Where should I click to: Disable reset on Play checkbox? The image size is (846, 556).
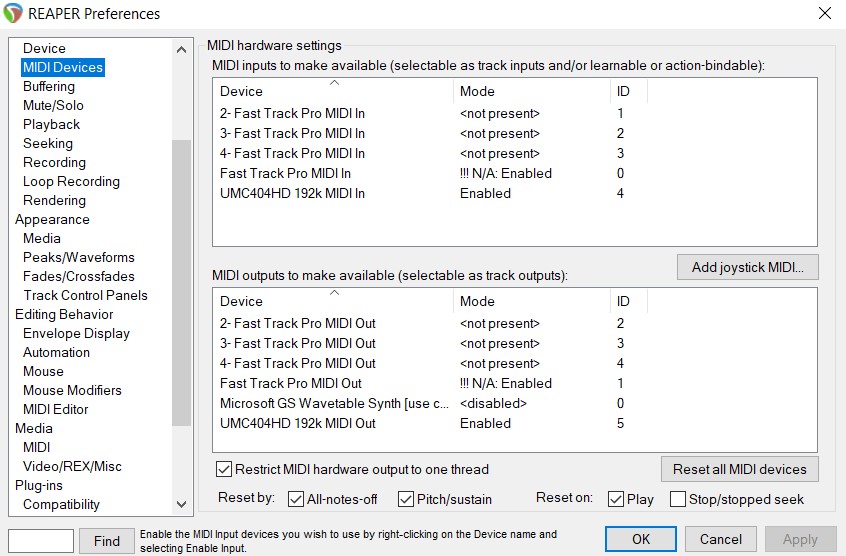point(616,499)
